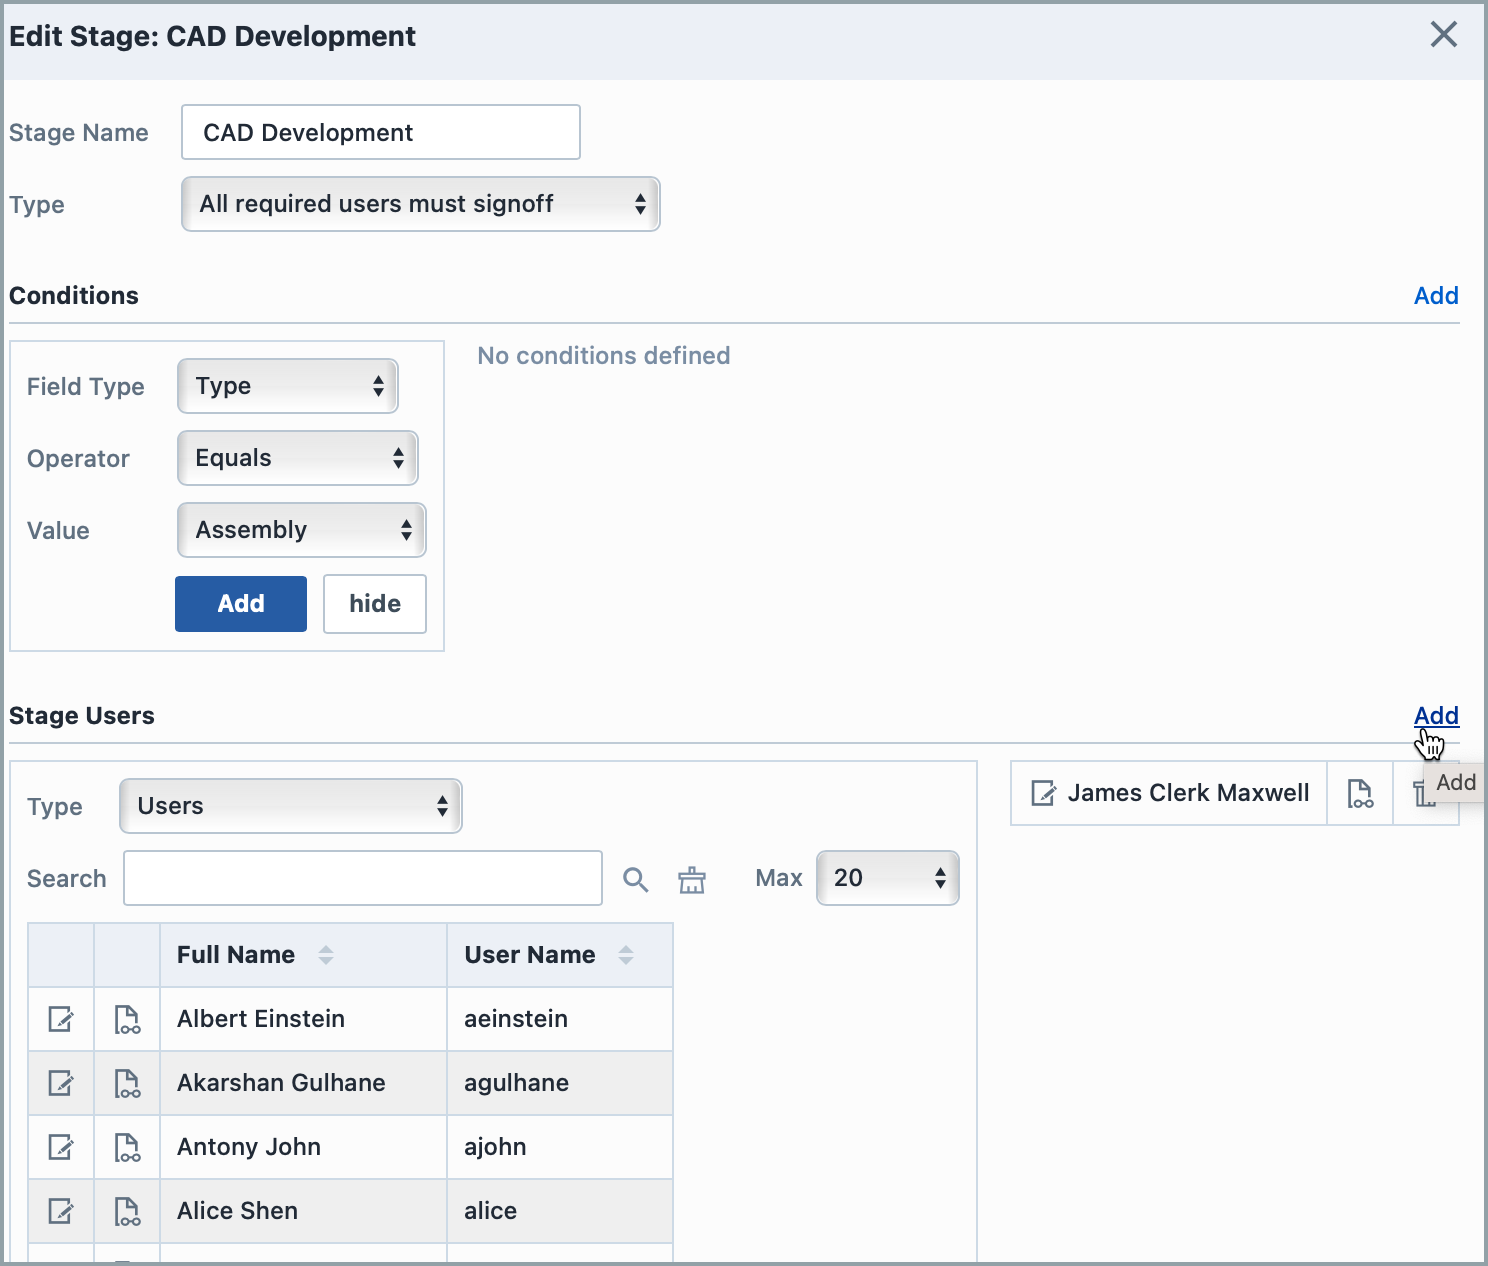Image resolution: width=1488 pixels, height=1266 pixels.
Task: Click document icon for Albert Einstein
Action: [127, 1019]
